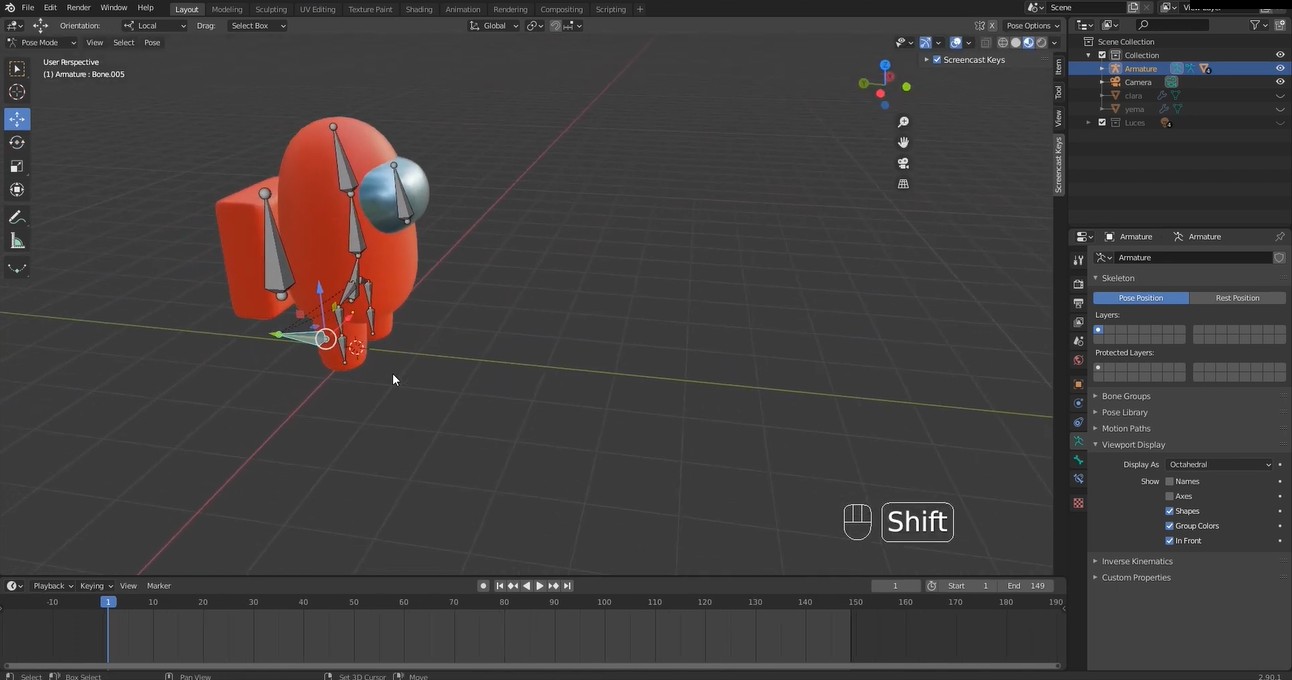Screen dimensions: 1292x680
Task: Select the Move tool in the toolbar
Action: [x=17, y=119]
